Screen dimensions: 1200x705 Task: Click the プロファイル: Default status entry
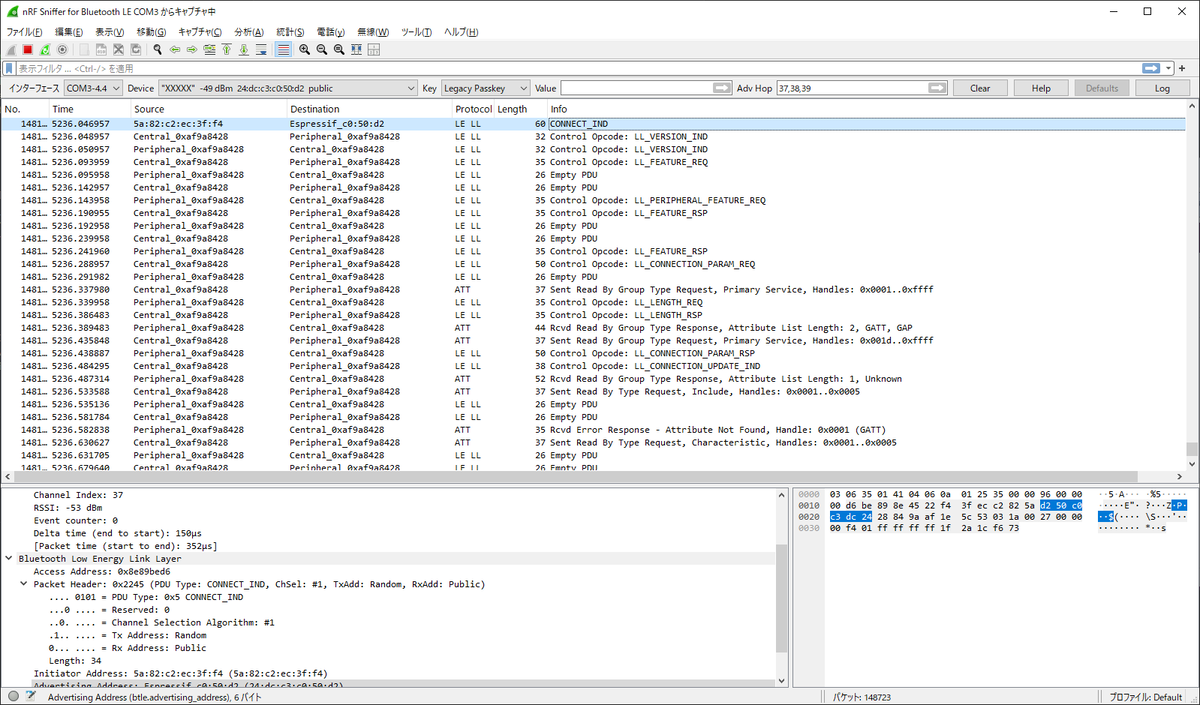(1146, 696)
